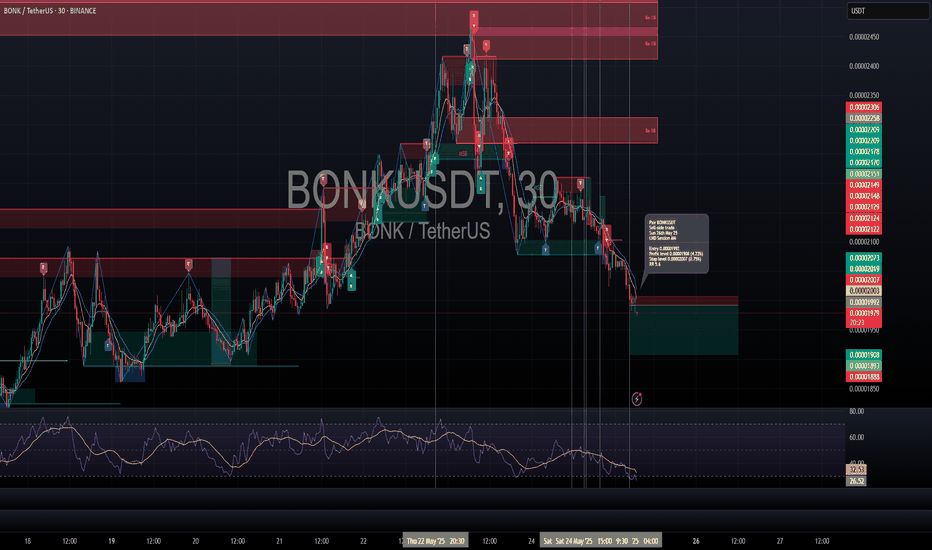
Task: Click the 0.00002003 cream price label
Action: (x=864, y=291)
